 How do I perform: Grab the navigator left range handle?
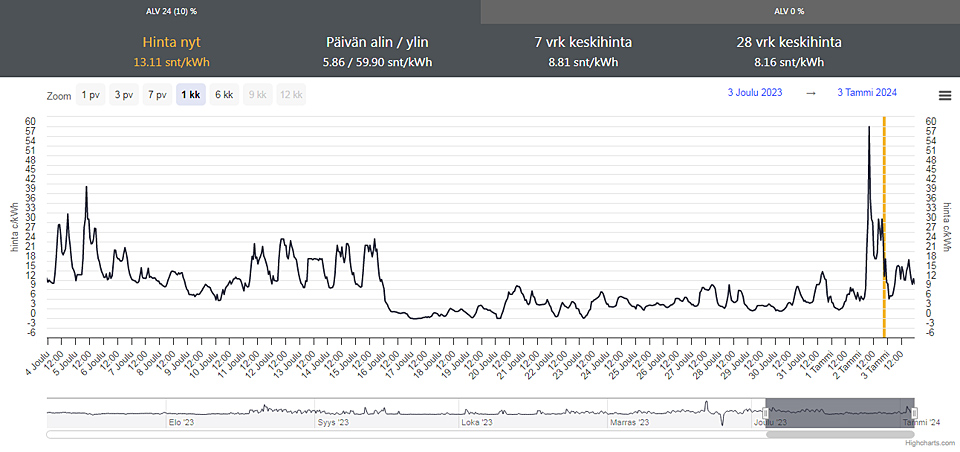pyautogui.click(x=766, y=412)
